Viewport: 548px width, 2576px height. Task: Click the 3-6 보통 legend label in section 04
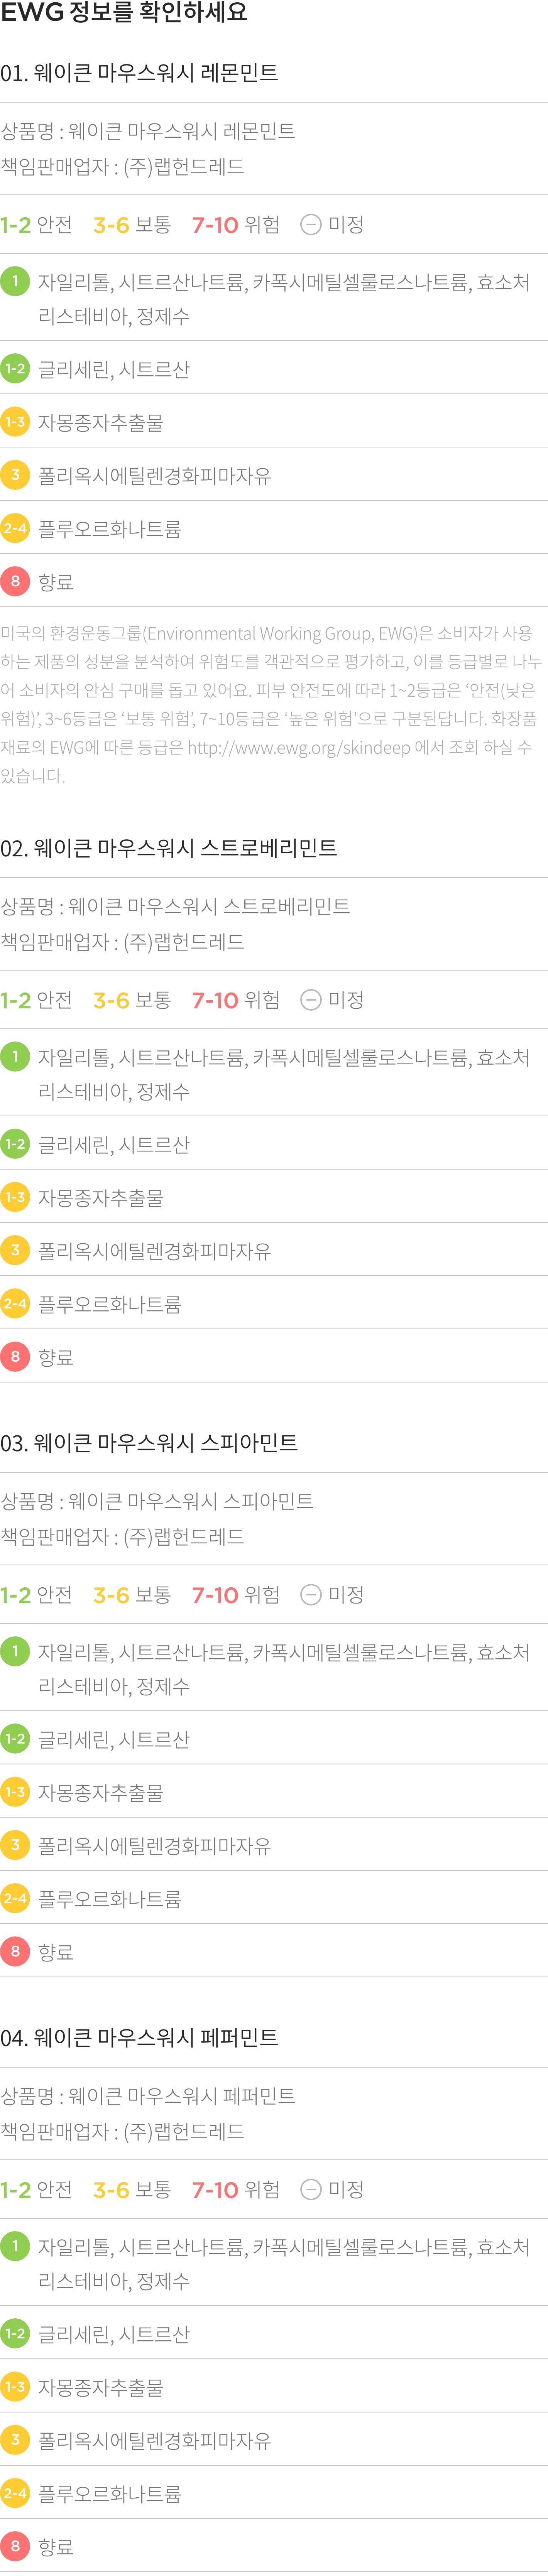coord(132,2189)
